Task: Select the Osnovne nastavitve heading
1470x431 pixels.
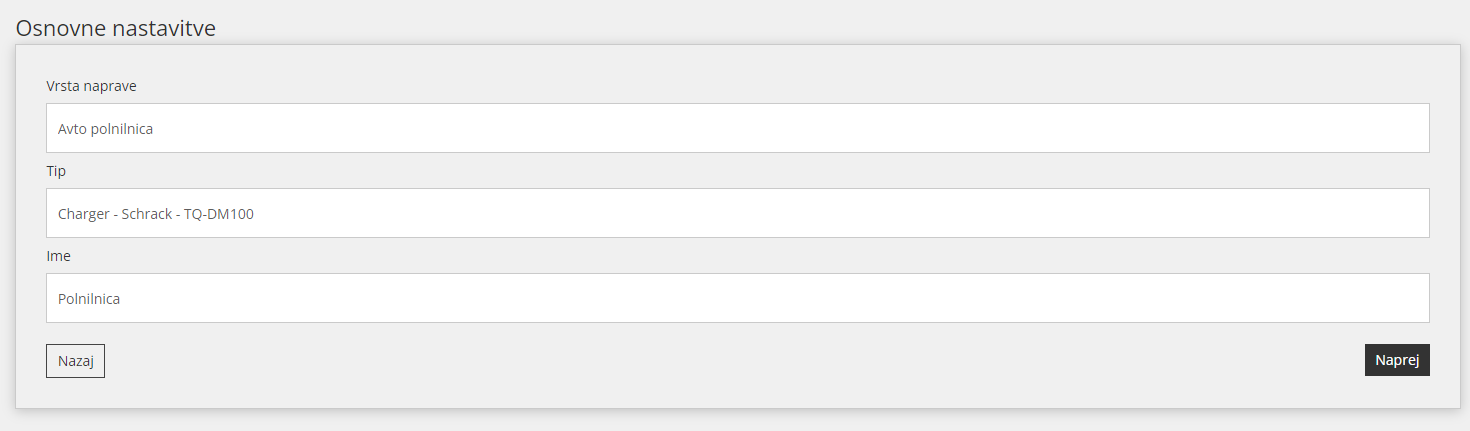Action: click(116, 27)
